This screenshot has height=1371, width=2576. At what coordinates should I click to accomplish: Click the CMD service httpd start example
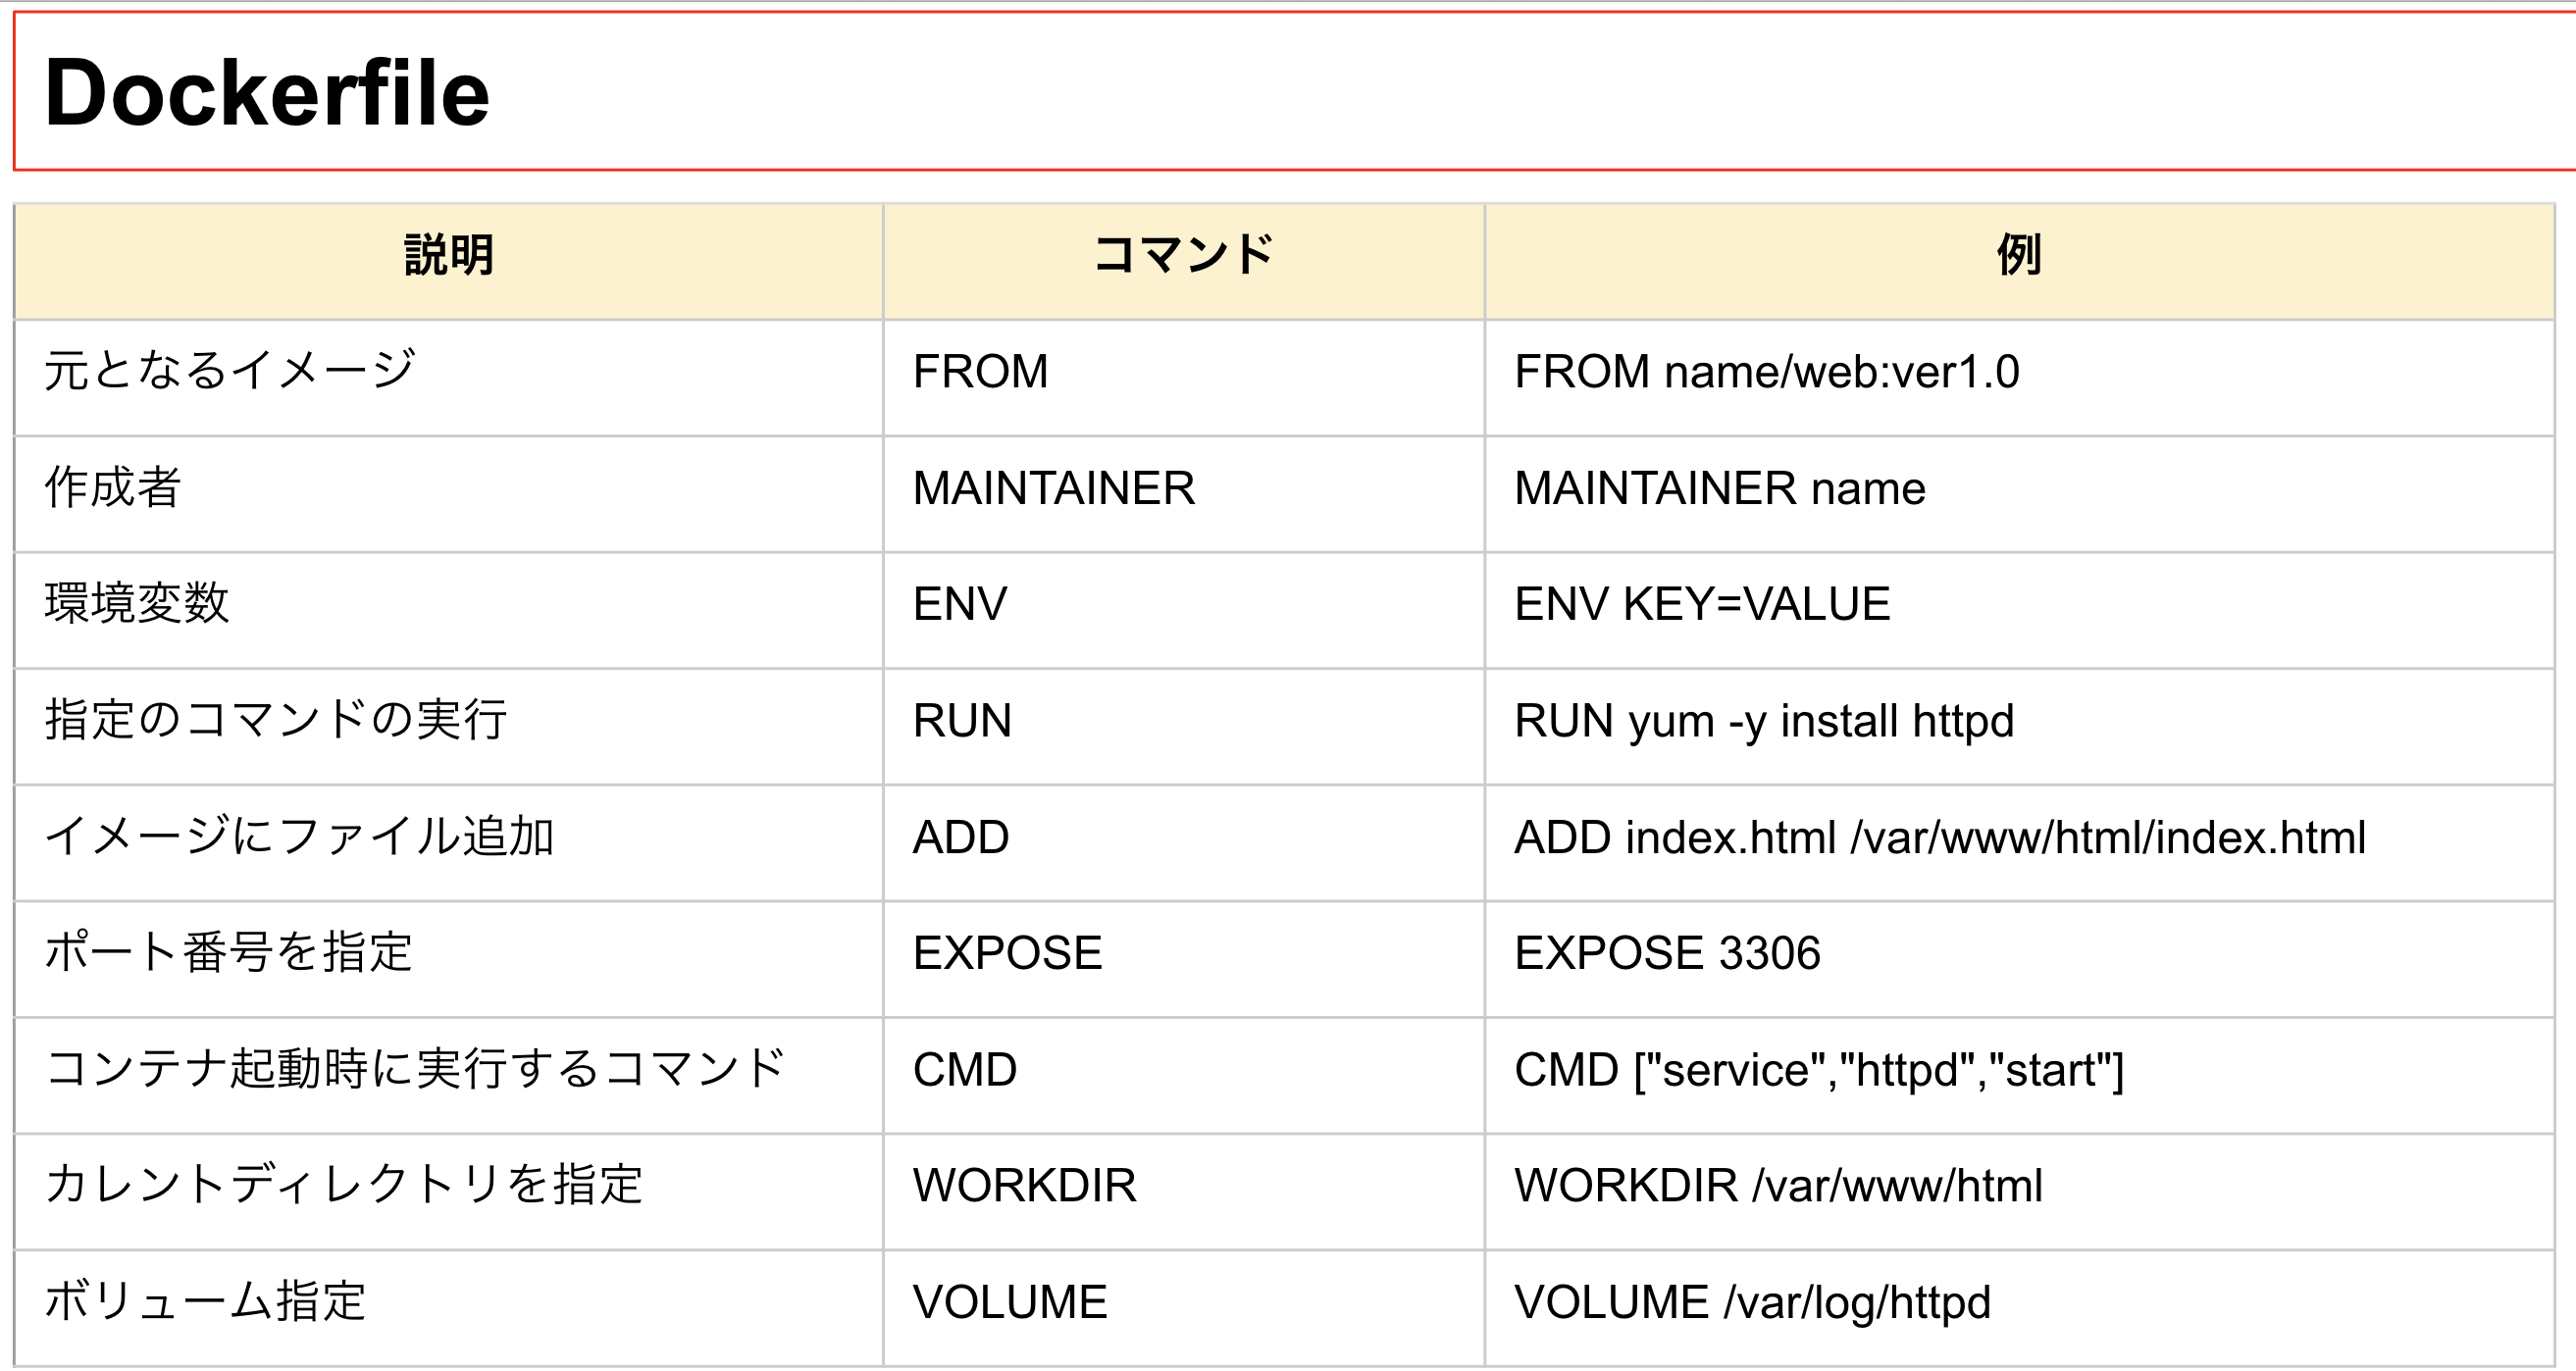coord(1818,1070)
